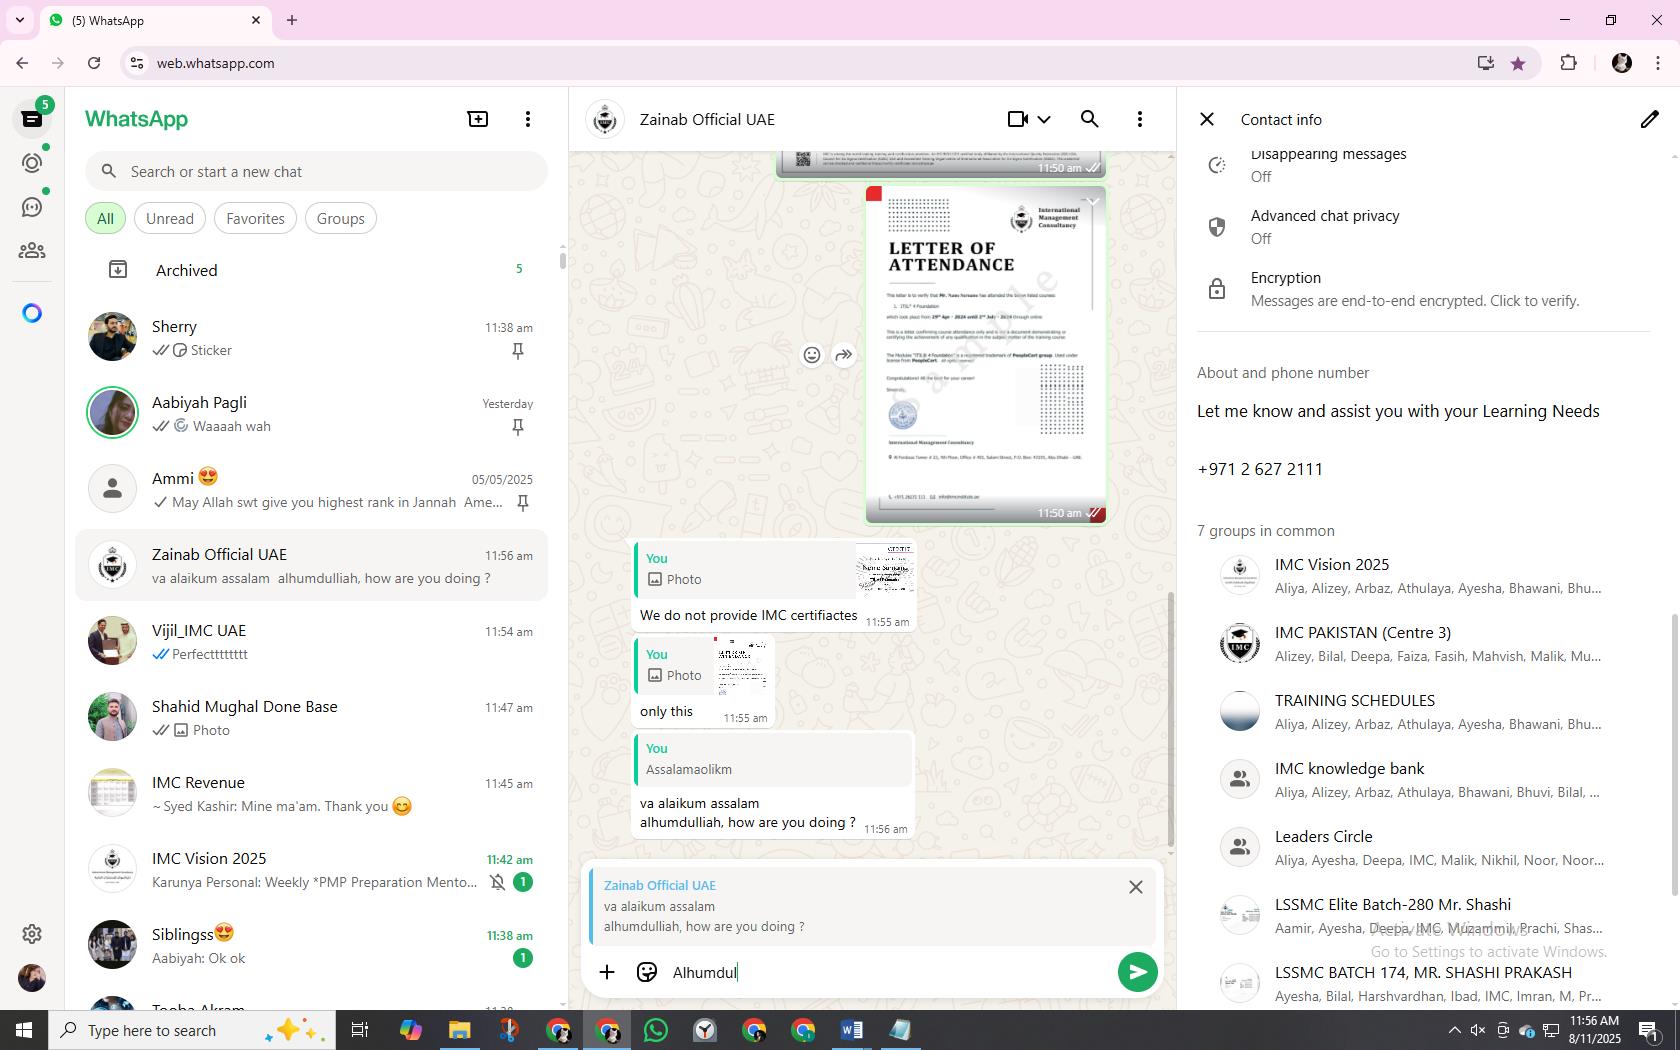Expand the call options dropdown arrow
1680x1050 pixels.
pyautogui.click(x=1044, y=119)
